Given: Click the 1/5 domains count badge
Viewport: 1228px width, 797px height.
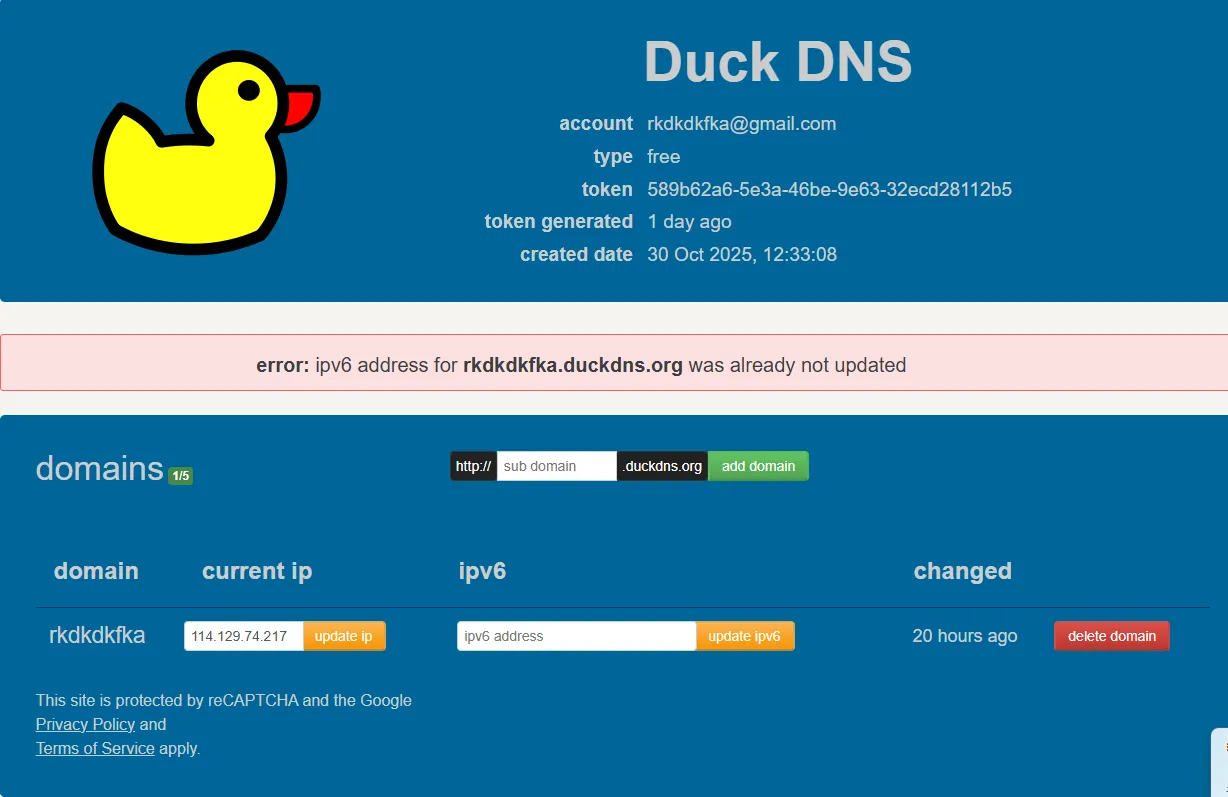Looking at the screenshot, I should pyautogui.click(x=180, y=476).
